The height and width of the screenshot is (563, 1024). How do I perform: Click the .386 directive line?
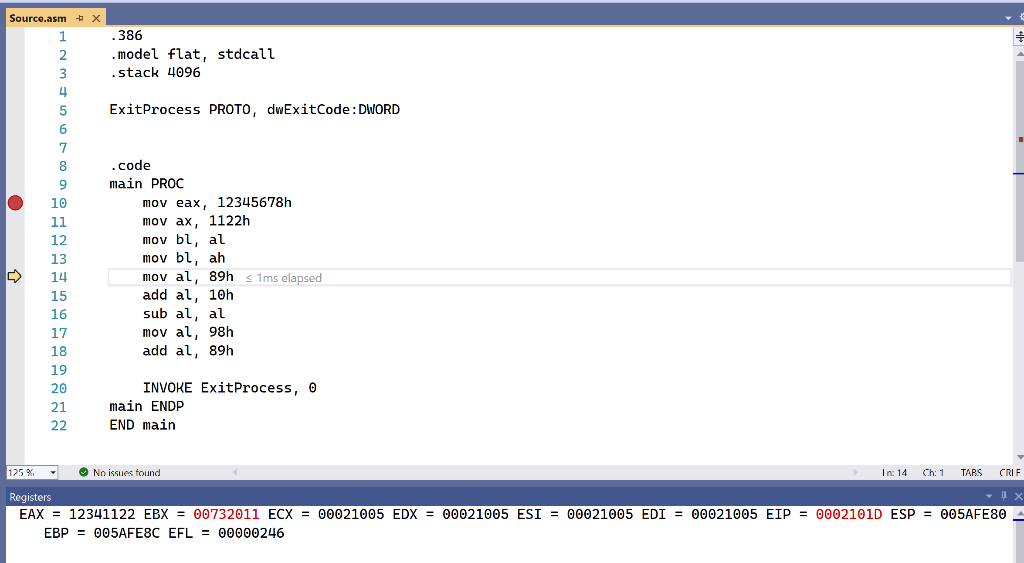(x=125, y=35)
